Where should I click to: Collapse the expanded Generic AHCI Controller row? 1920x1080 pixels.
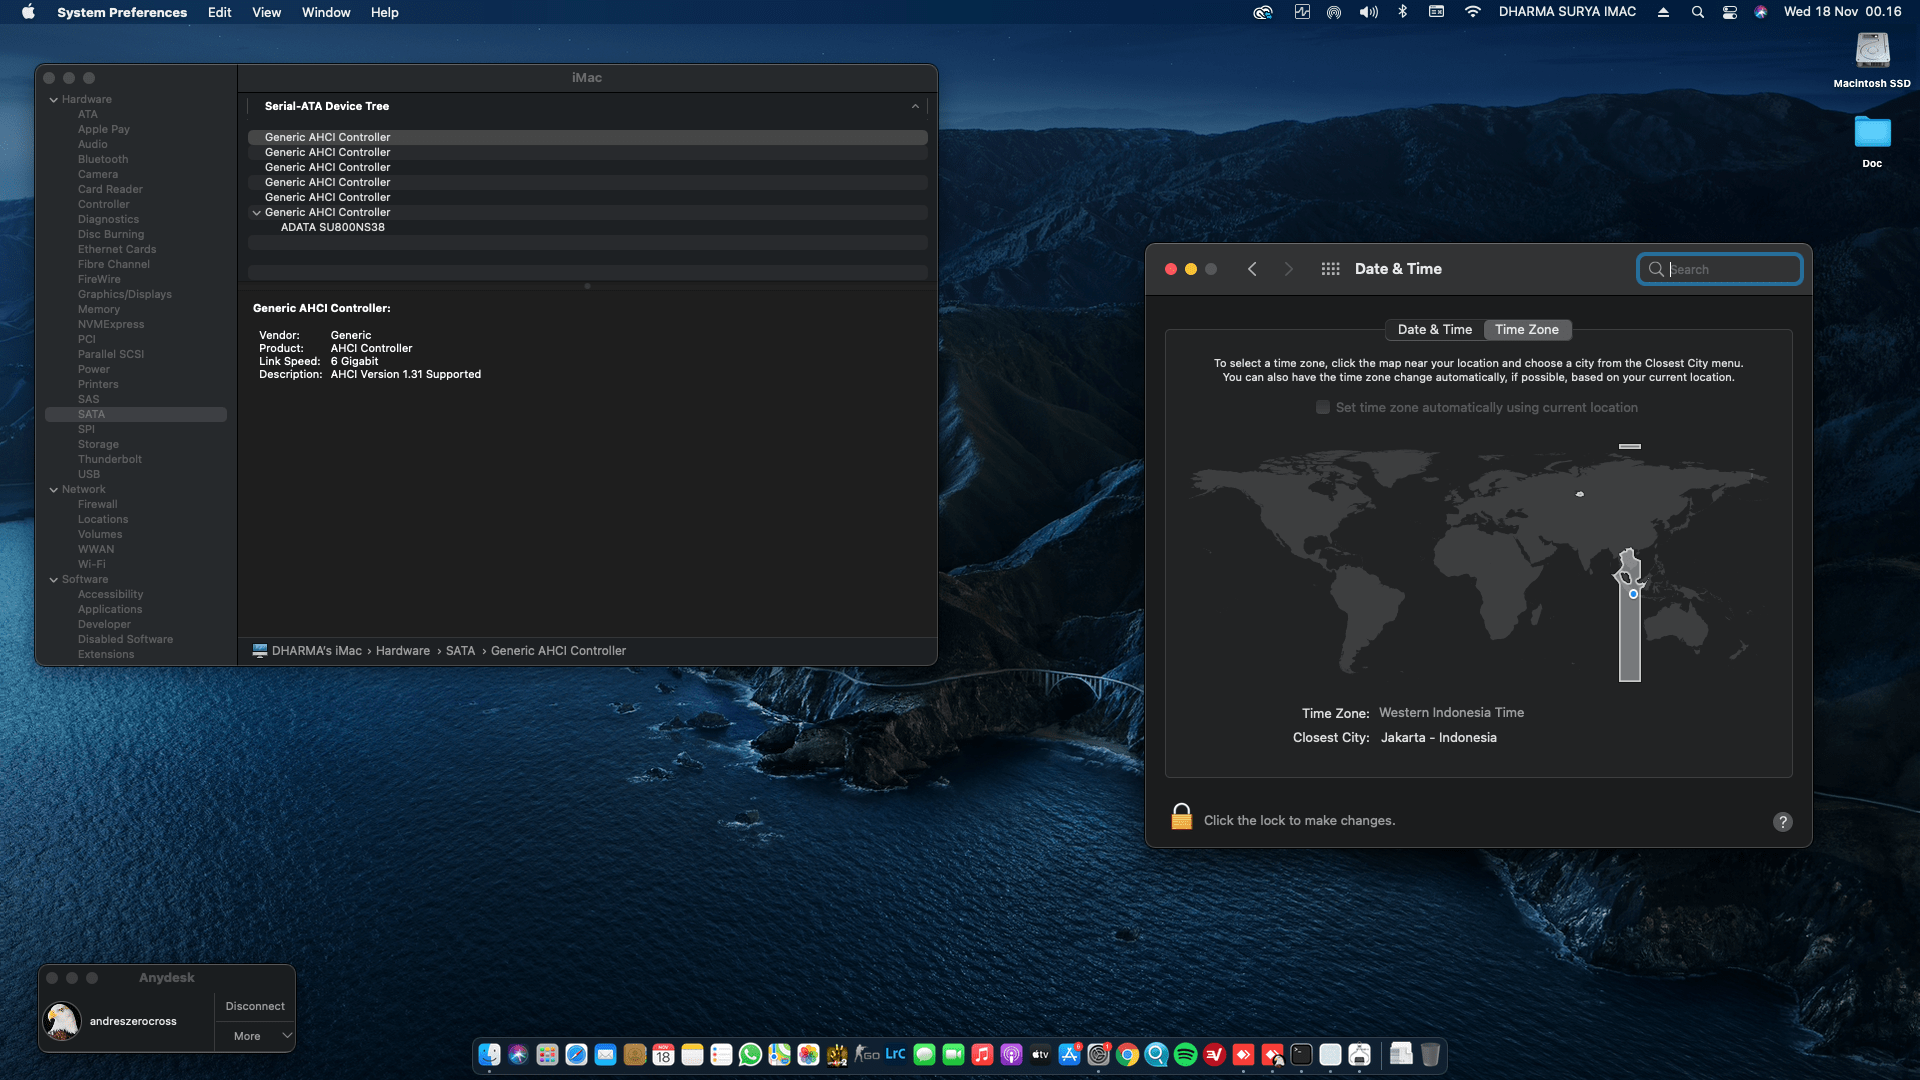click(257, 213)
